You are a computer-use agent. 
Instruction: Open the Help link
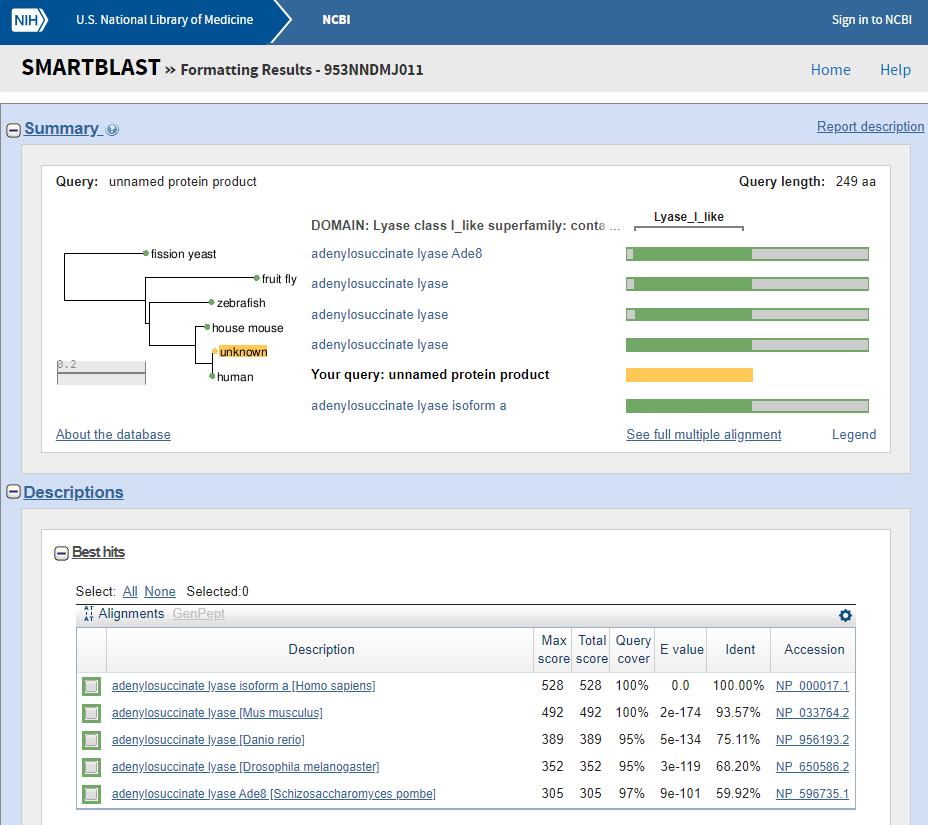coord(895,70)
